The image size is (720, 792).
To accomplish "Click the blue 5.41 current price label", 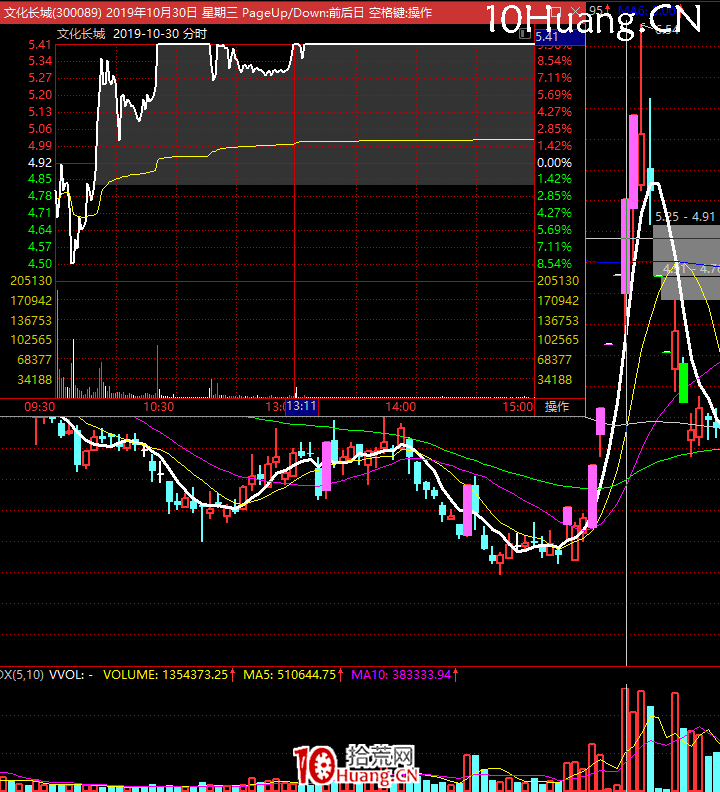I will (560, 36).
